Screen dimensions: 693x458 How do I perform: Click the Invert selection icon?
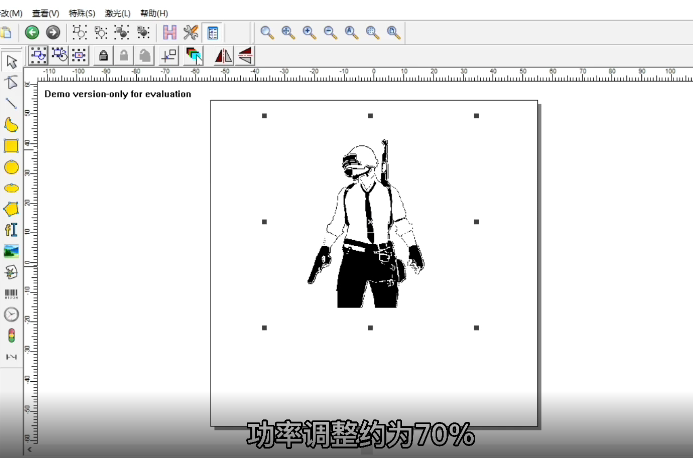point(59,56)
